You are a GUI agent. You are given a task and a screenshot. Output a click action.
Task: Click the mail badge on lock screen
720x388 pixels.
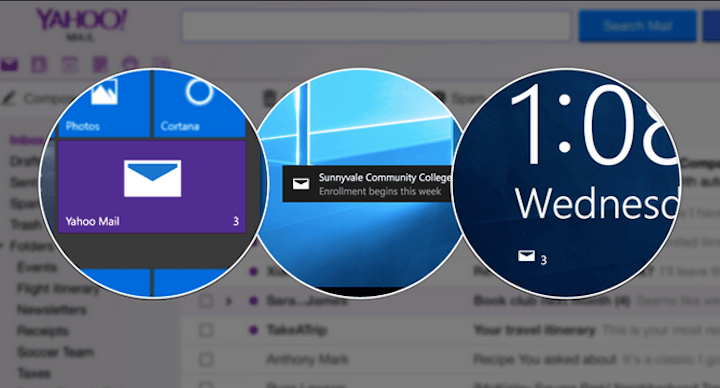click(x=532, y=257)
